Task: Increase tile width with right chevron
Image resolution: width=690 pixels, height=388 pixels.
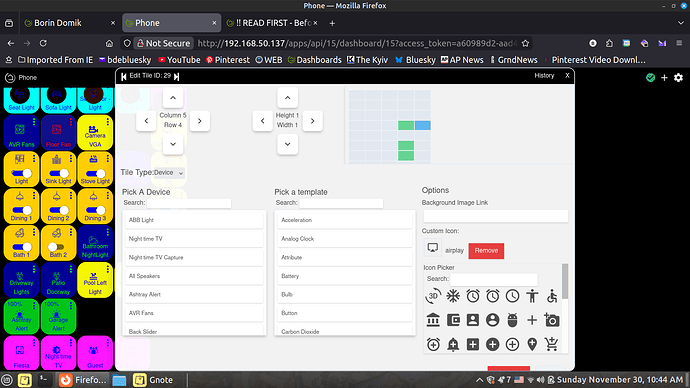Action: click(x=312, y=121)
